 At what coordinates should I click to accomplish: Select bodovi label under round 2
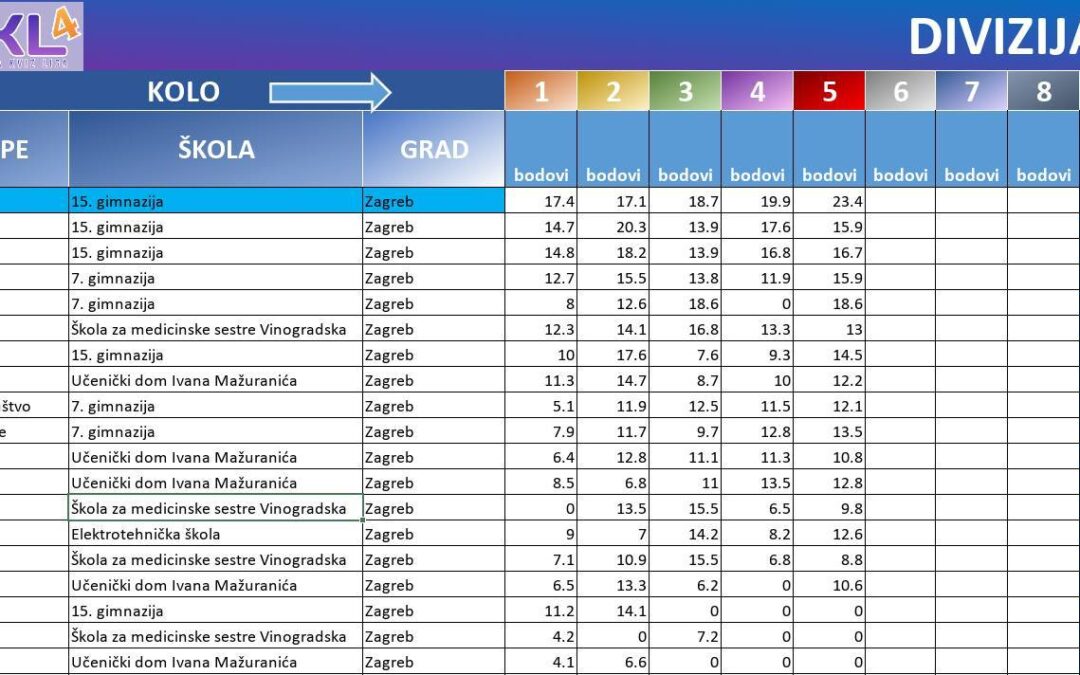coord(613,174)
